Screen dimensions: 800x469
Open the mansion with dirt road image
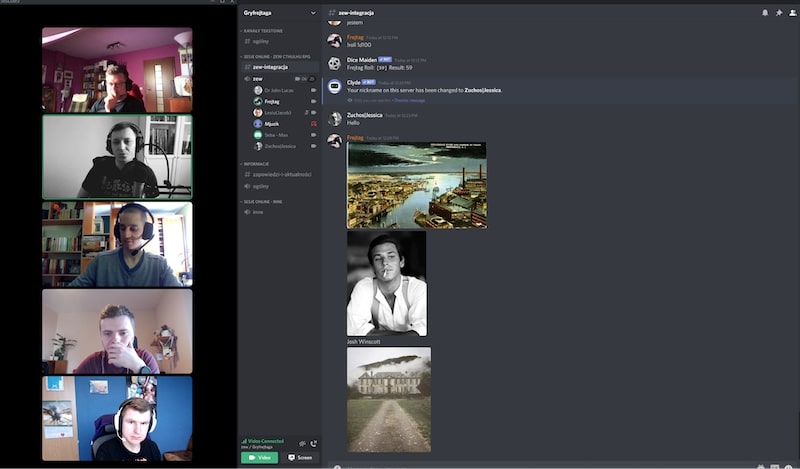point(389,400)
